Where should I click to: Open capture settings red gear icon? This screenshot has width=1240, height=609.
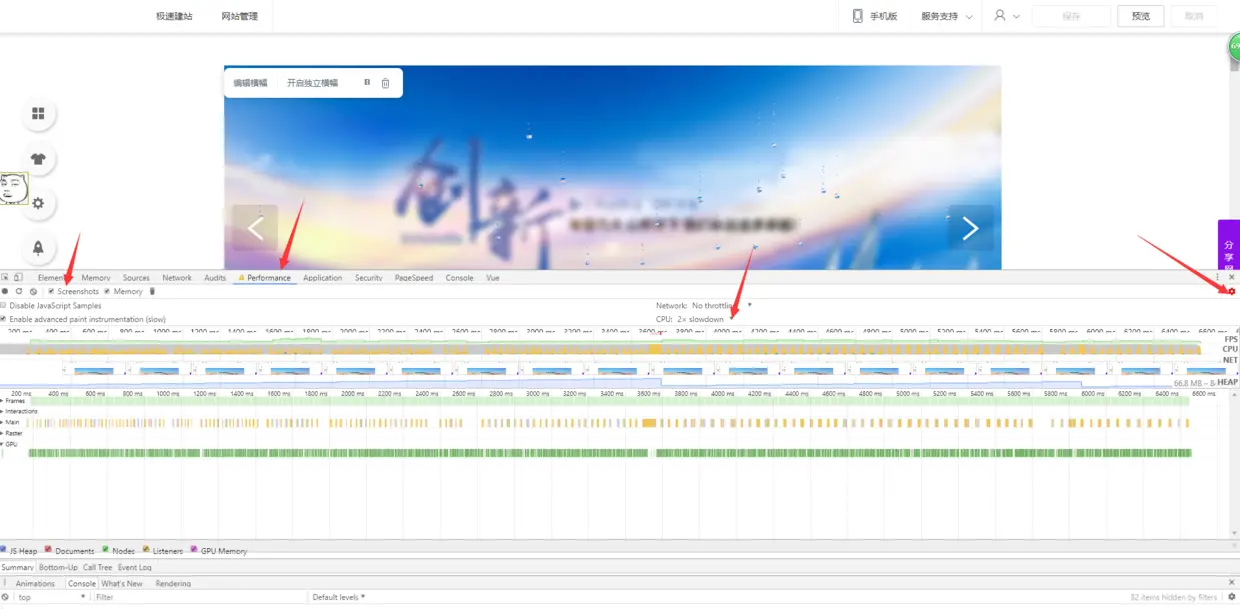point(1231,291)
